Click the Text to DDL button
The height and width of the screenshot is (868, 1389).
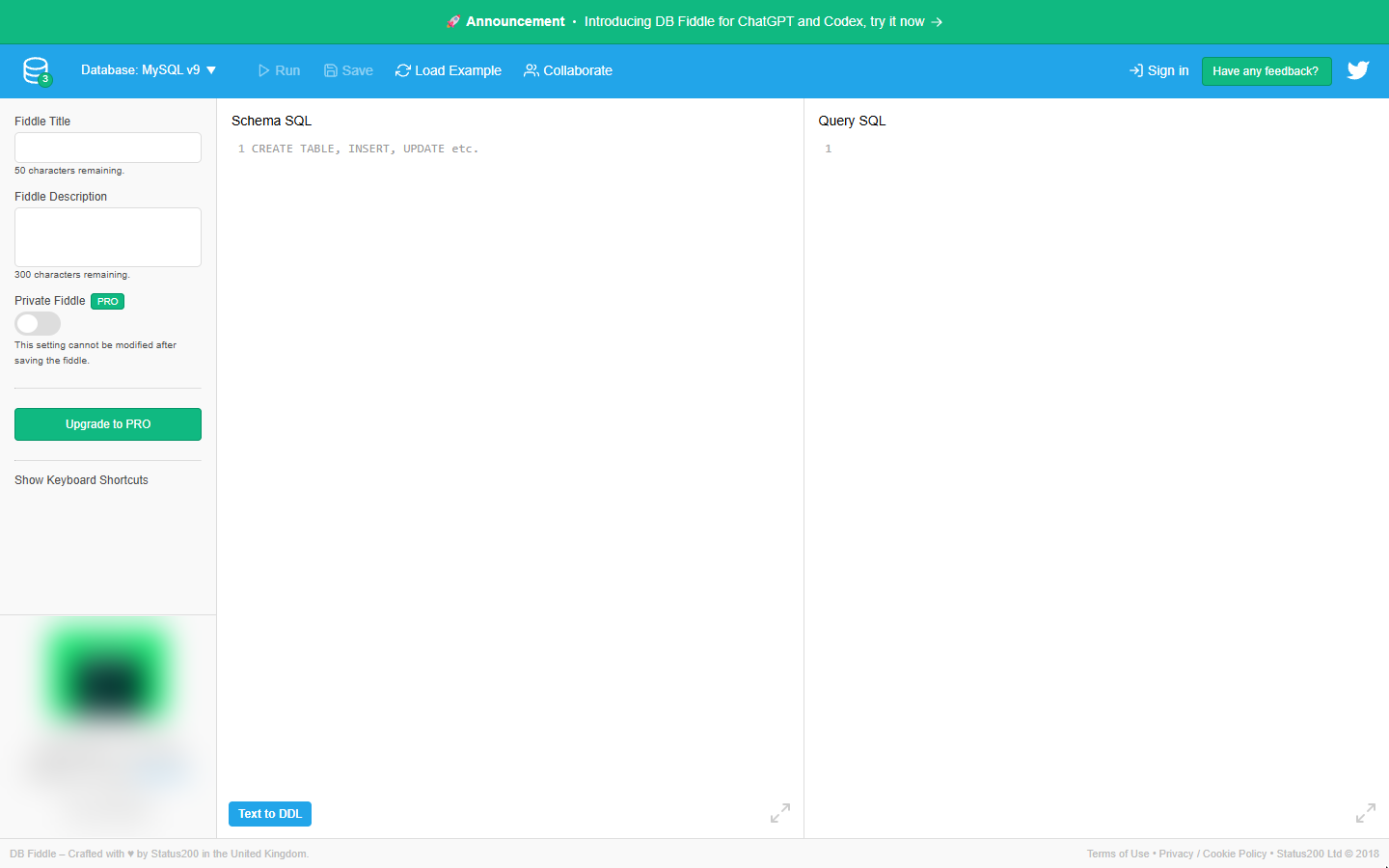[270, 814]
